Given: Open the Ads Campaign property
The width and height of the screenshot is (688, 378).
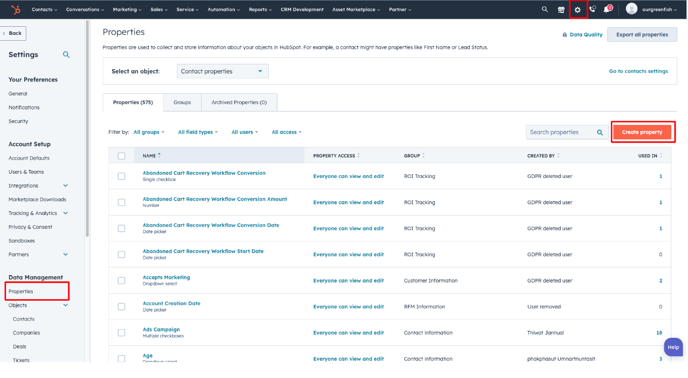Looking at the screenshot, I should pyautogui.click(x=161, y=329).
